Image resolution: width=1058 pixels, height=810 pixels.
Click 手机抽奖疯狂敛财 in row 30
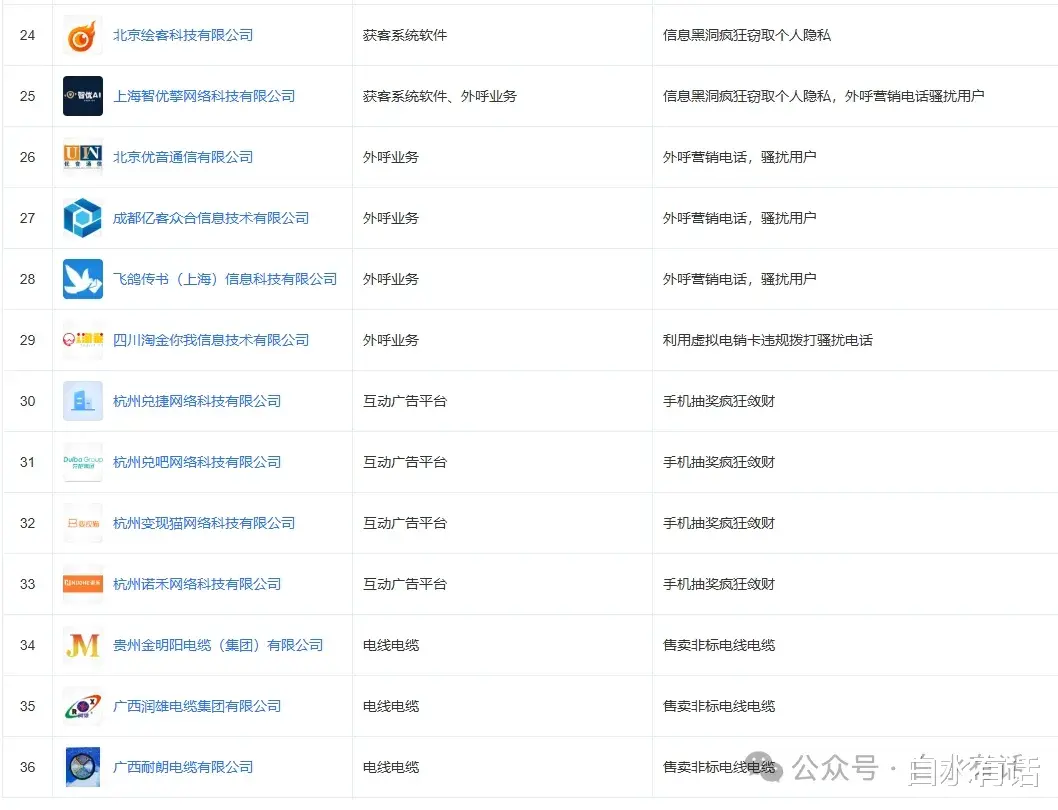pos(719,401)
